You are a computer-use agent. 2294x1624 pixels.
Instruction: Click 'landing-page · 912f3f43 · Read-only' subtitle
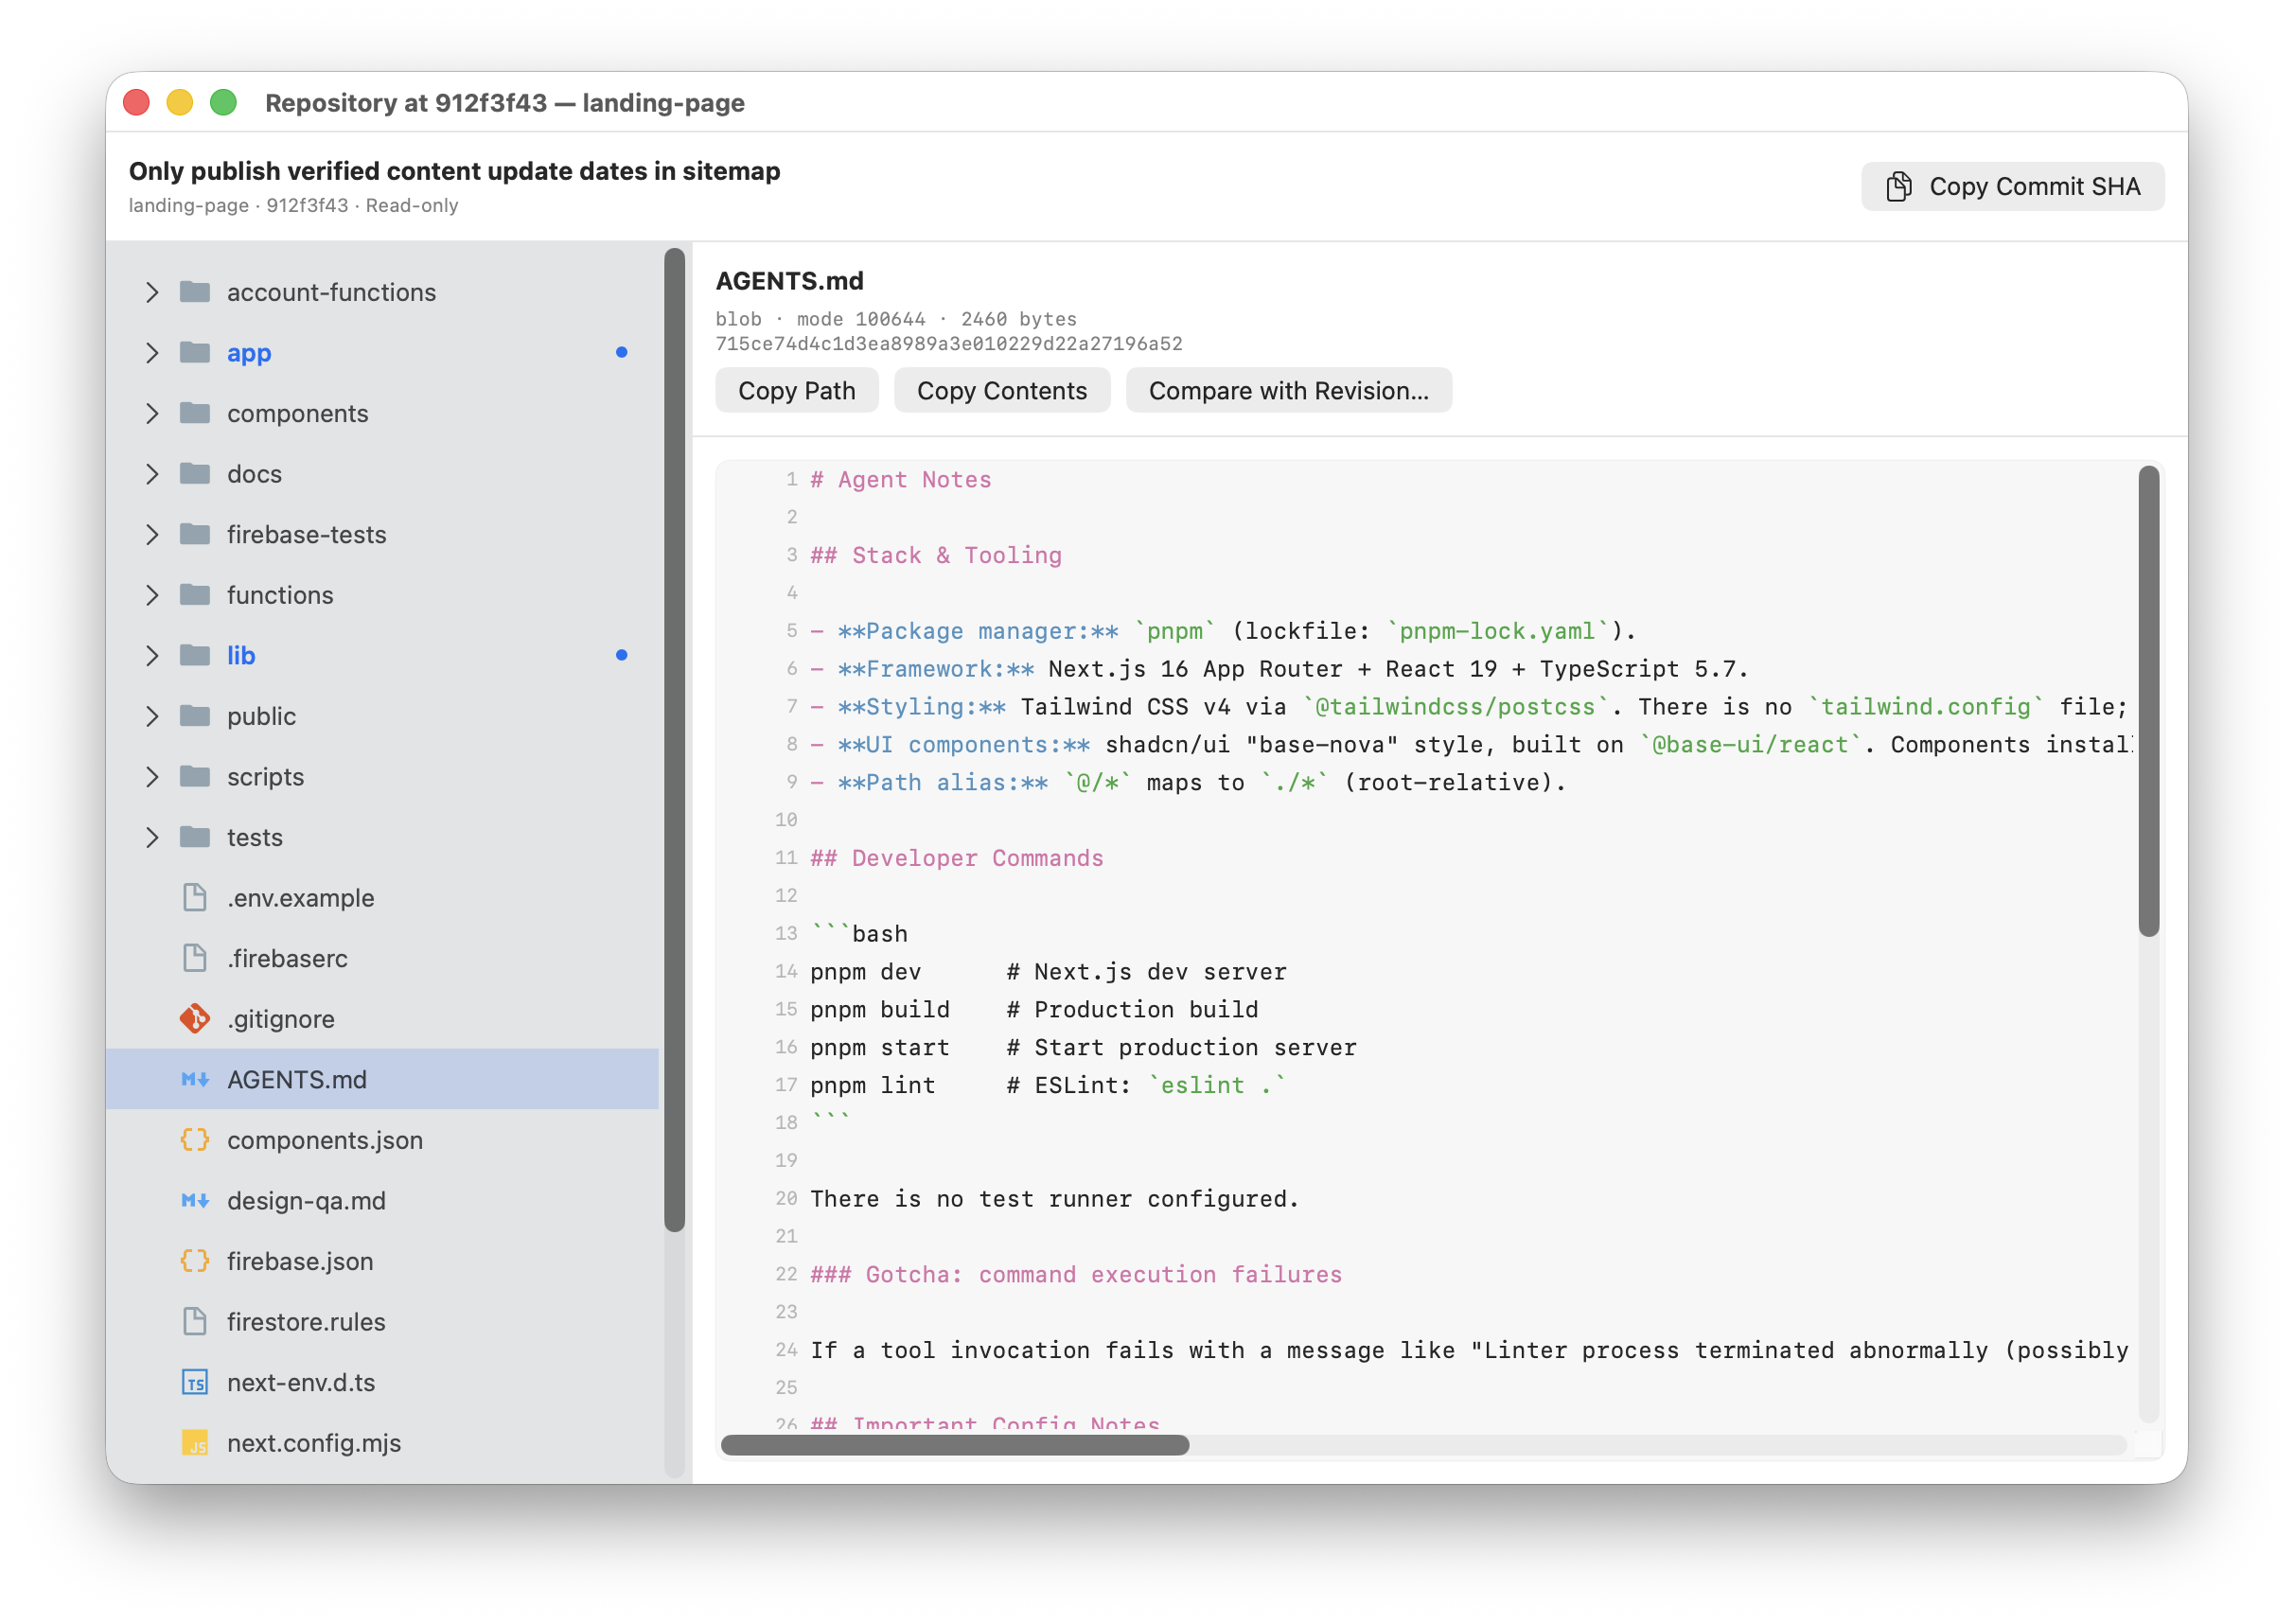(x=293, y=205)
